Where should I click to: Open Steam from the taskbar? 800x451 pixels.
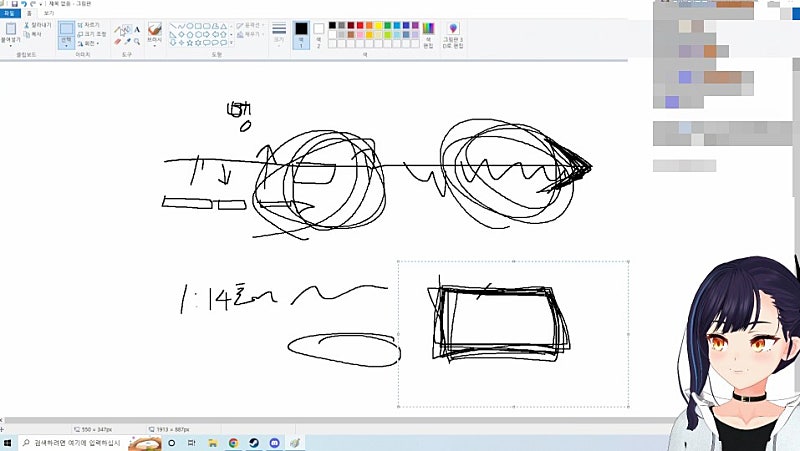click(254, 443)
